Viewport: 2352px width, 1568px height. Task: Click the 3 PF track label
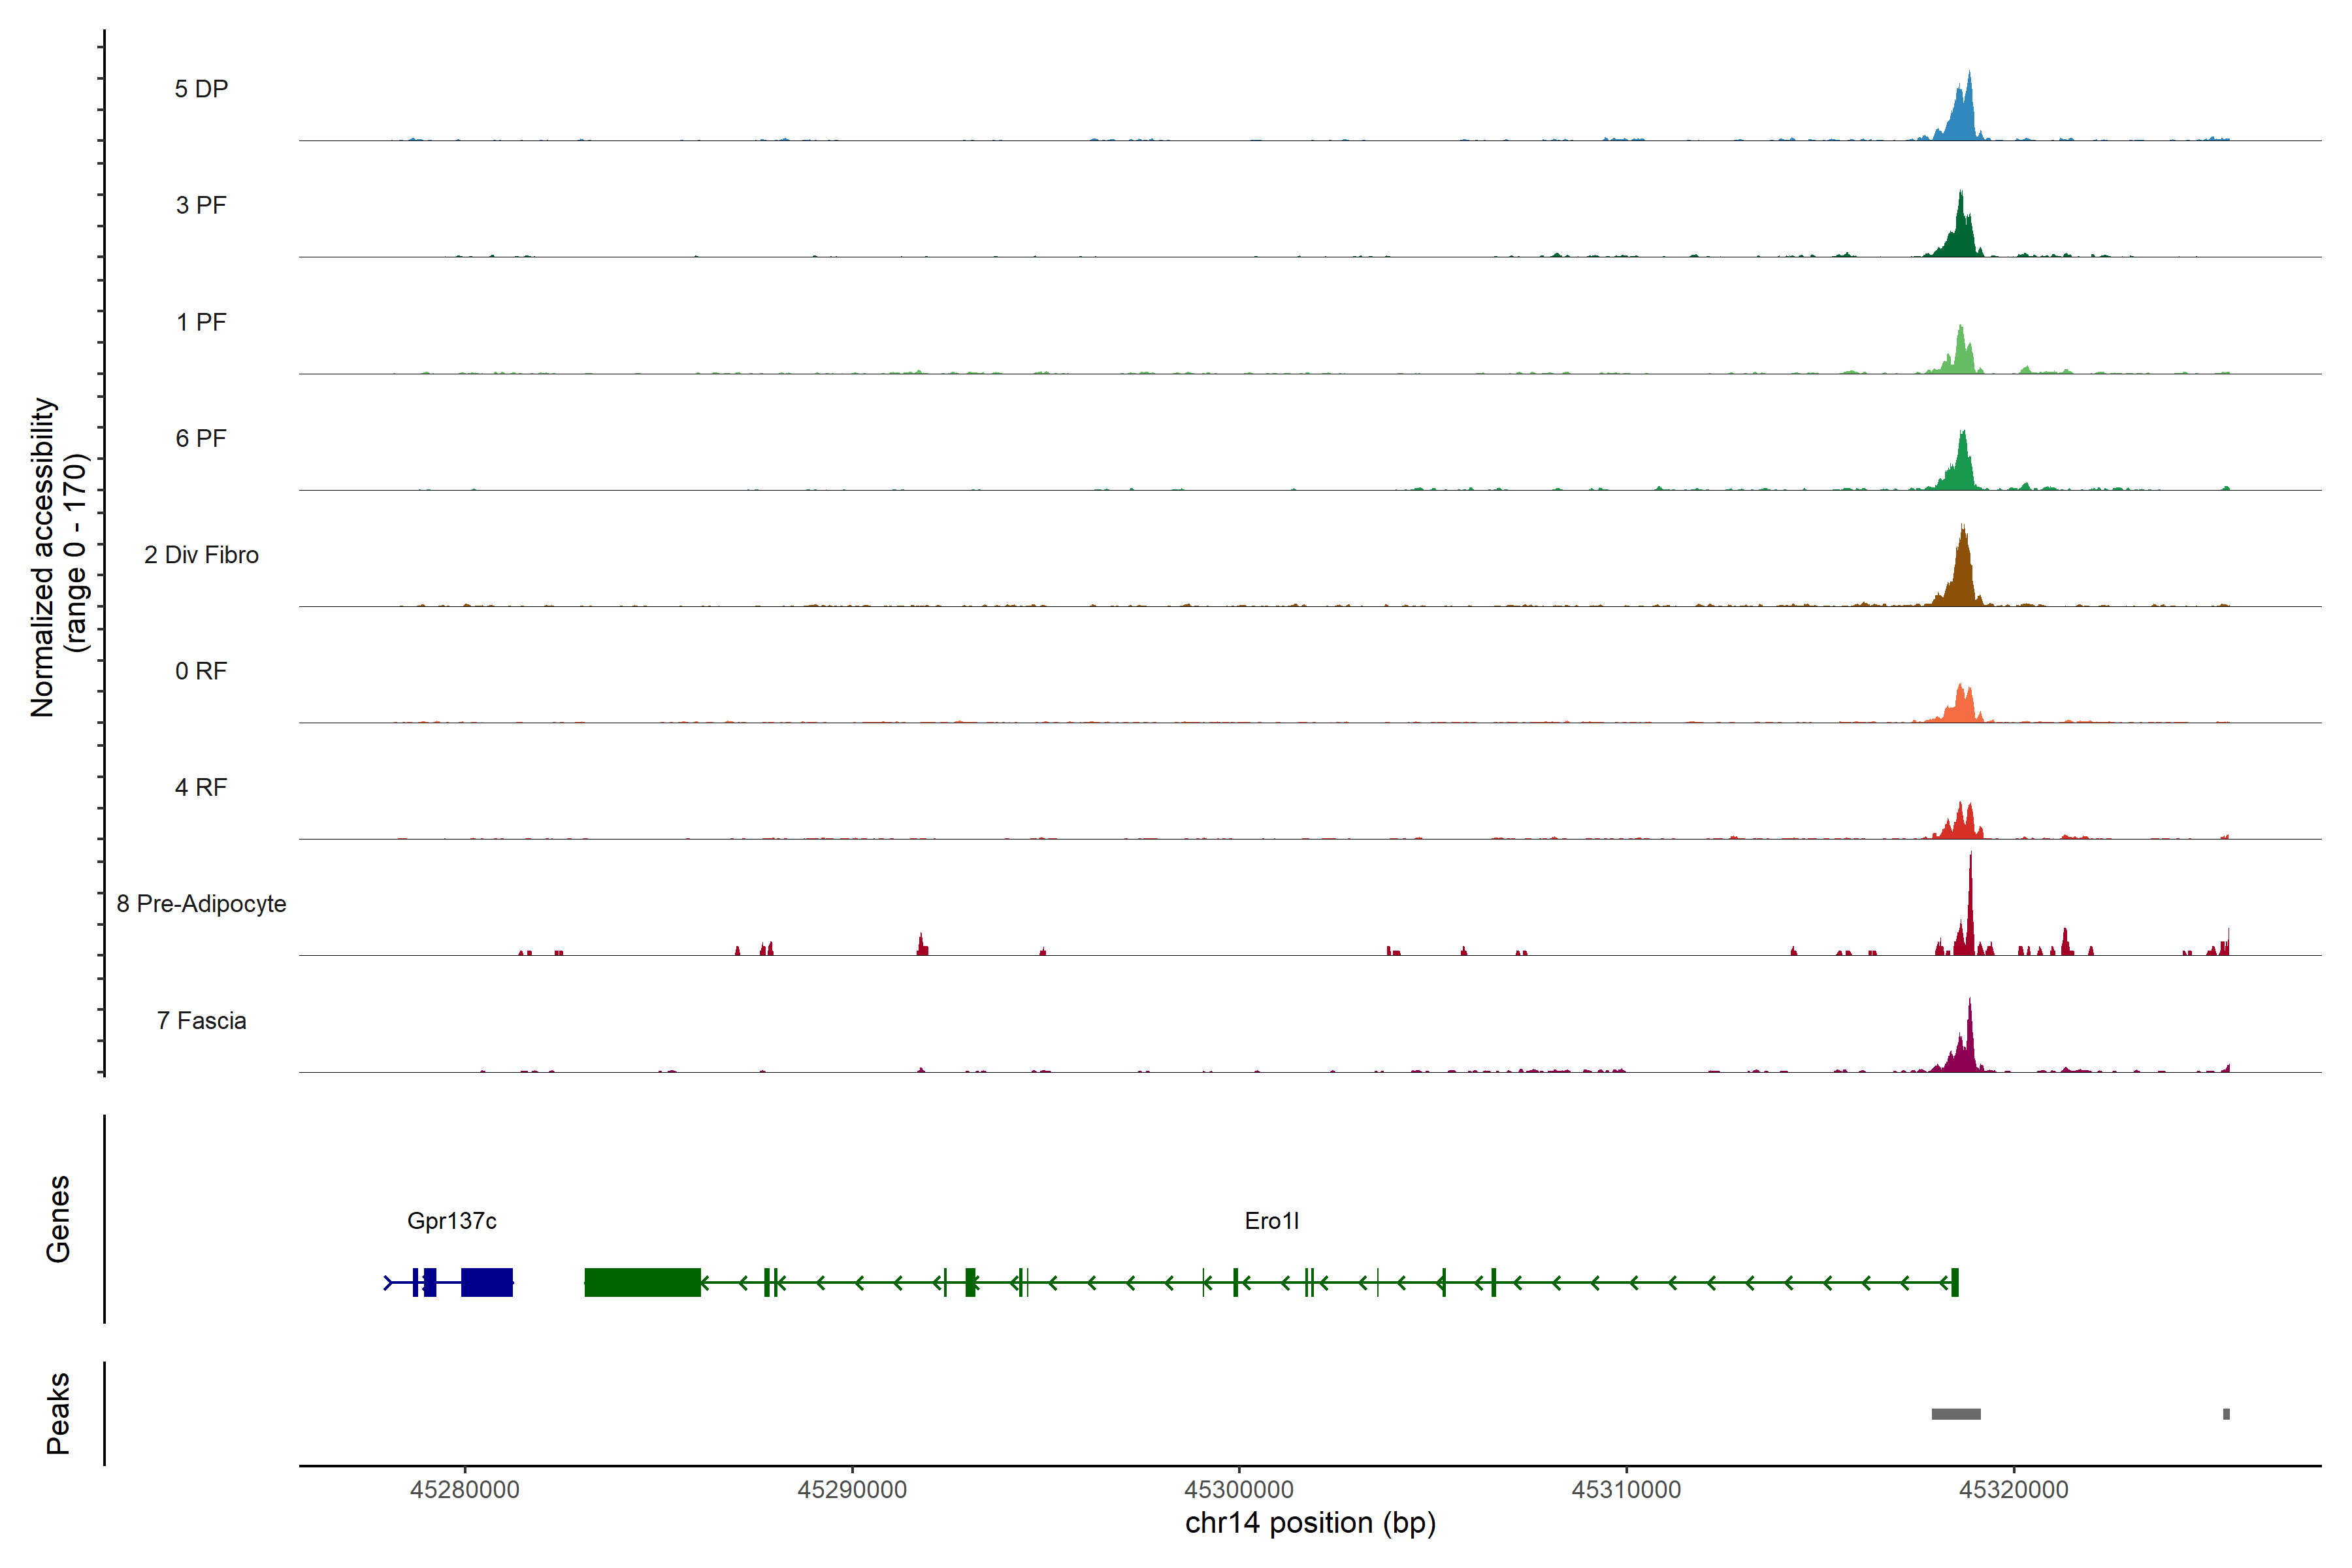(201, 205)
